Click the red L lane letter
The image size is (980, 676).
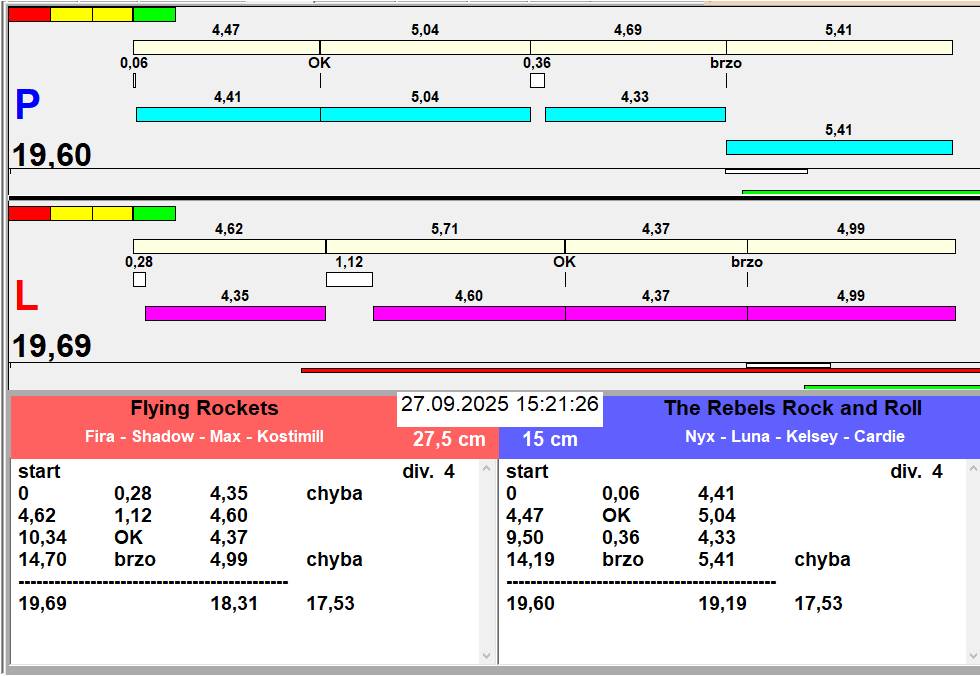[x=26, y=296]
